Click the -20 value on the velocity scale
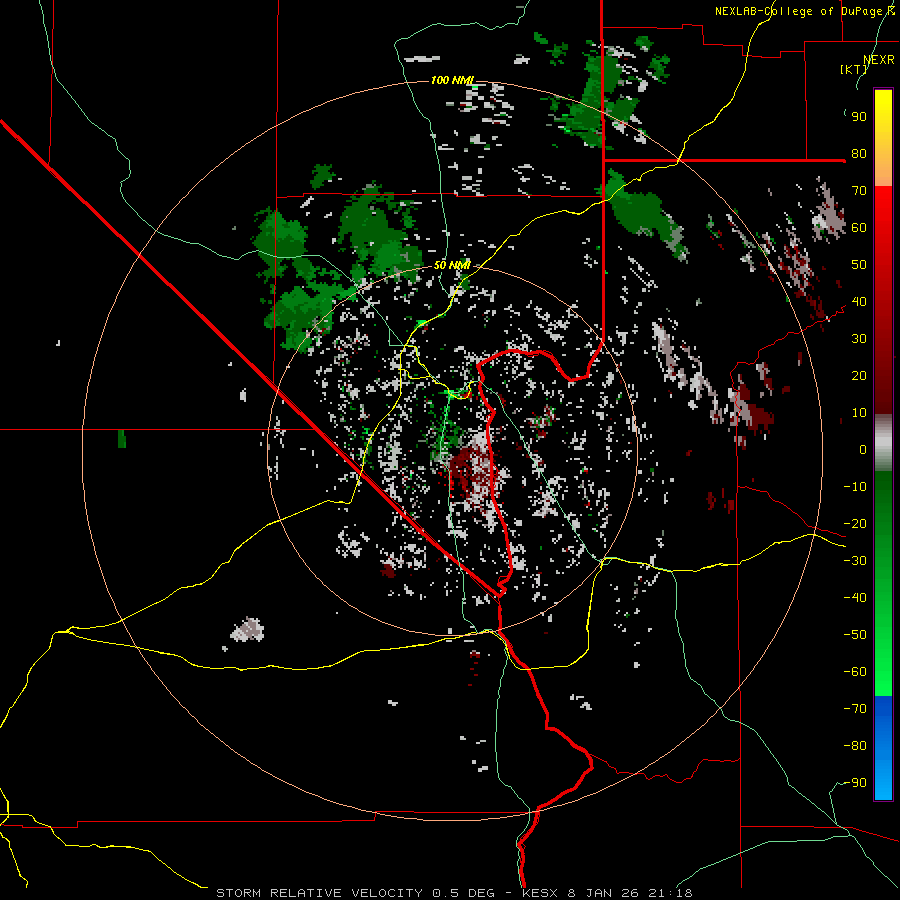900x900 pixels. pyautogui.click(x=855, y=524)
